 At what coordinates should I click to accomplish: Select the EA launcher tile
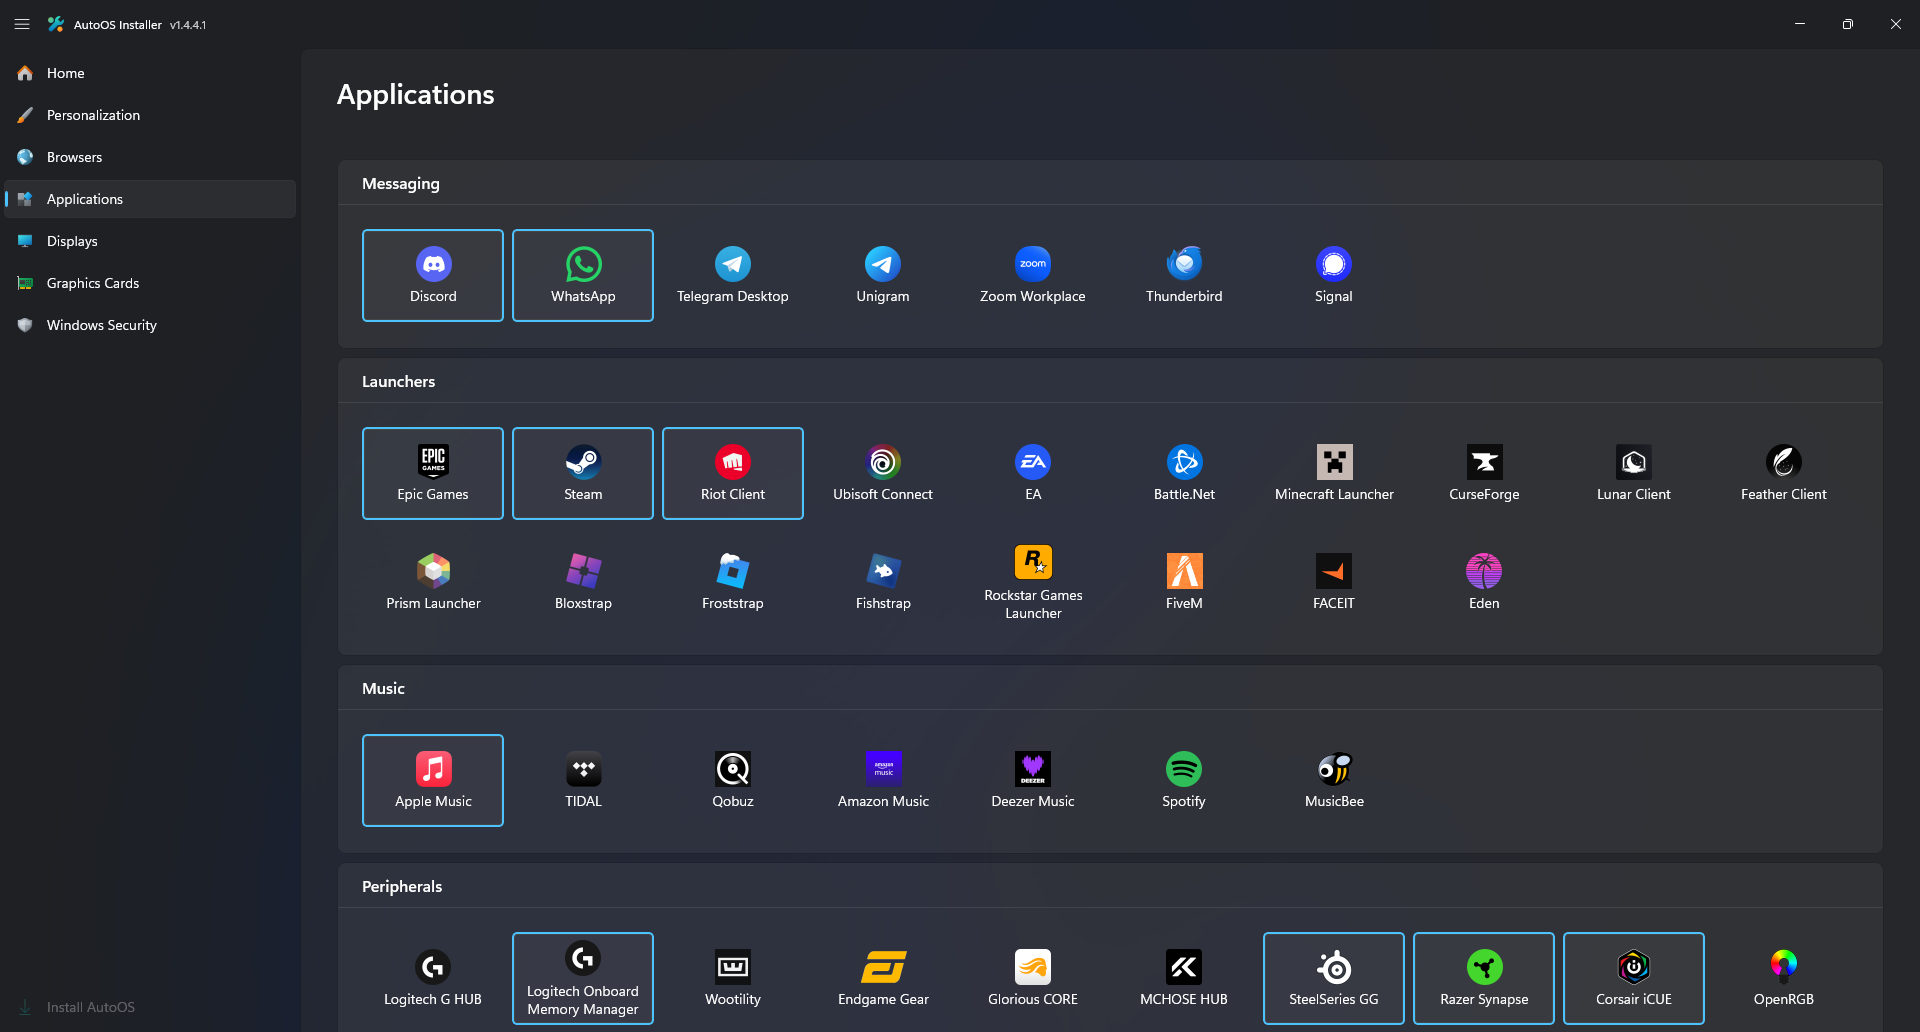pos(1033,473)
